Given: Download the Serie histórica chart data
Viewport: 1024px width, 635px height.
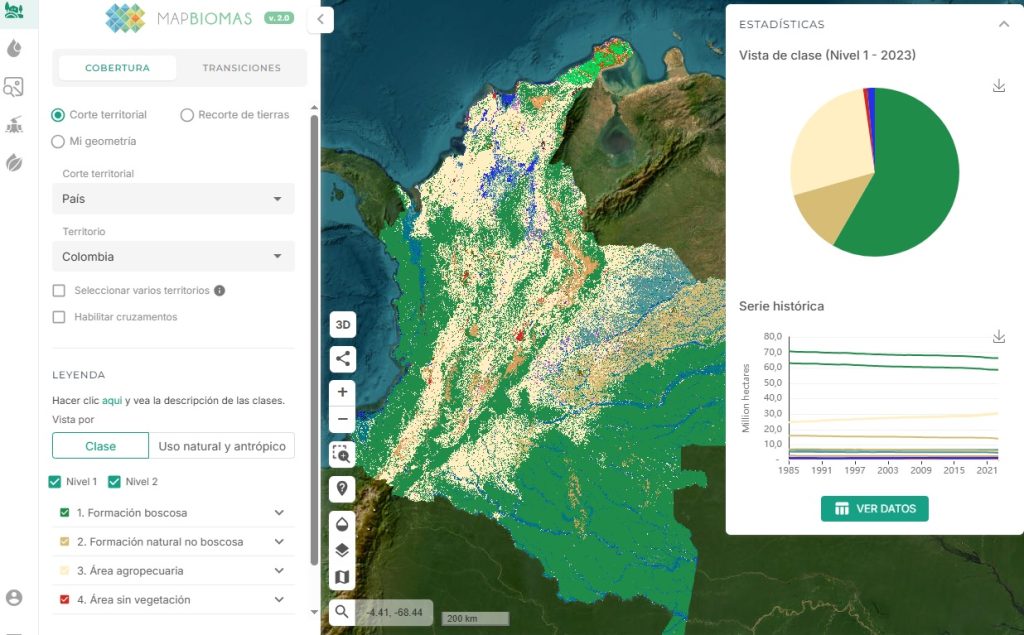Looking at the screenshot, I should [x=998, y=337].
